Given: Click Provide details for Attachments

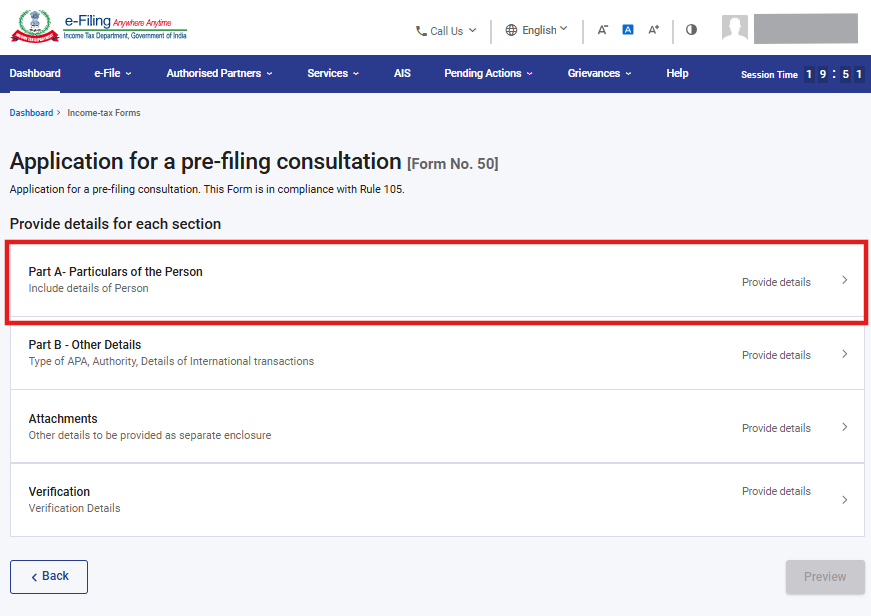Looking at the screenshot, I should (x=776, y=428).
